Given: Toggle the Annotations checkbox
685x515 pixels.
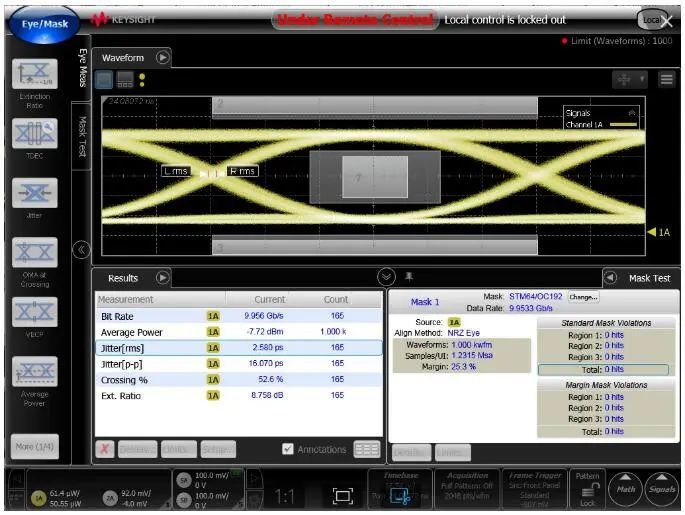Looking at the screenshot, I should tap(287, 449).
